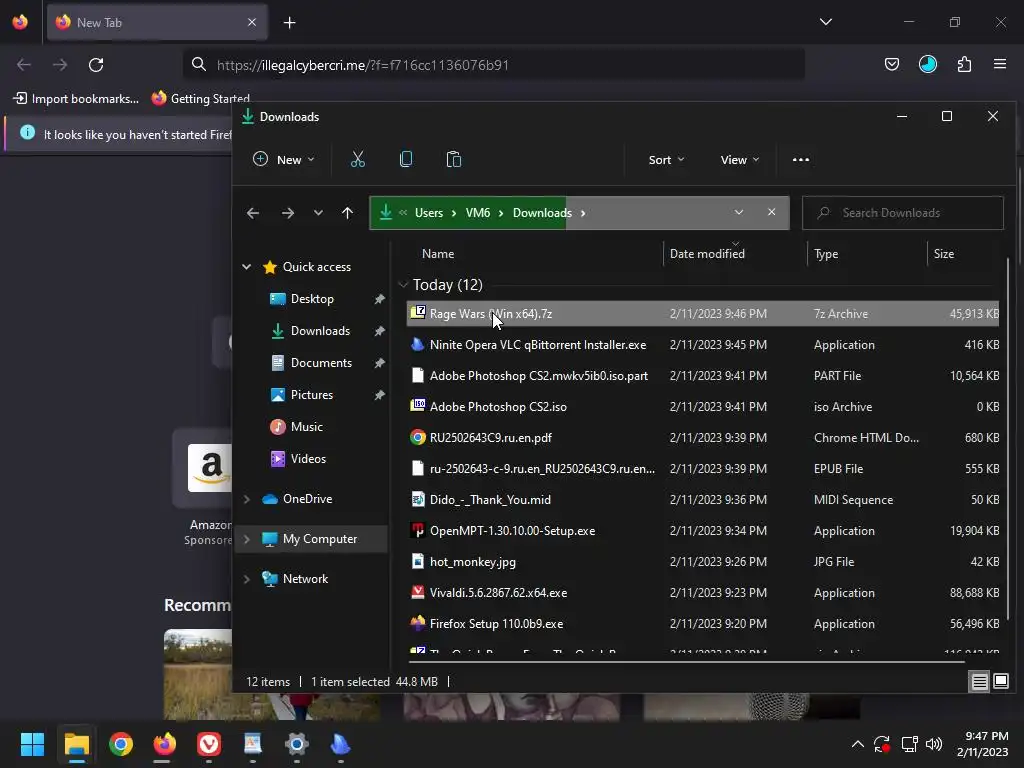The width and height of the screenshot is (1024, 768).
Task: Select OpenMPT-1.30.10.00-Setup.exe file
Action: click(x=703, y=530)
